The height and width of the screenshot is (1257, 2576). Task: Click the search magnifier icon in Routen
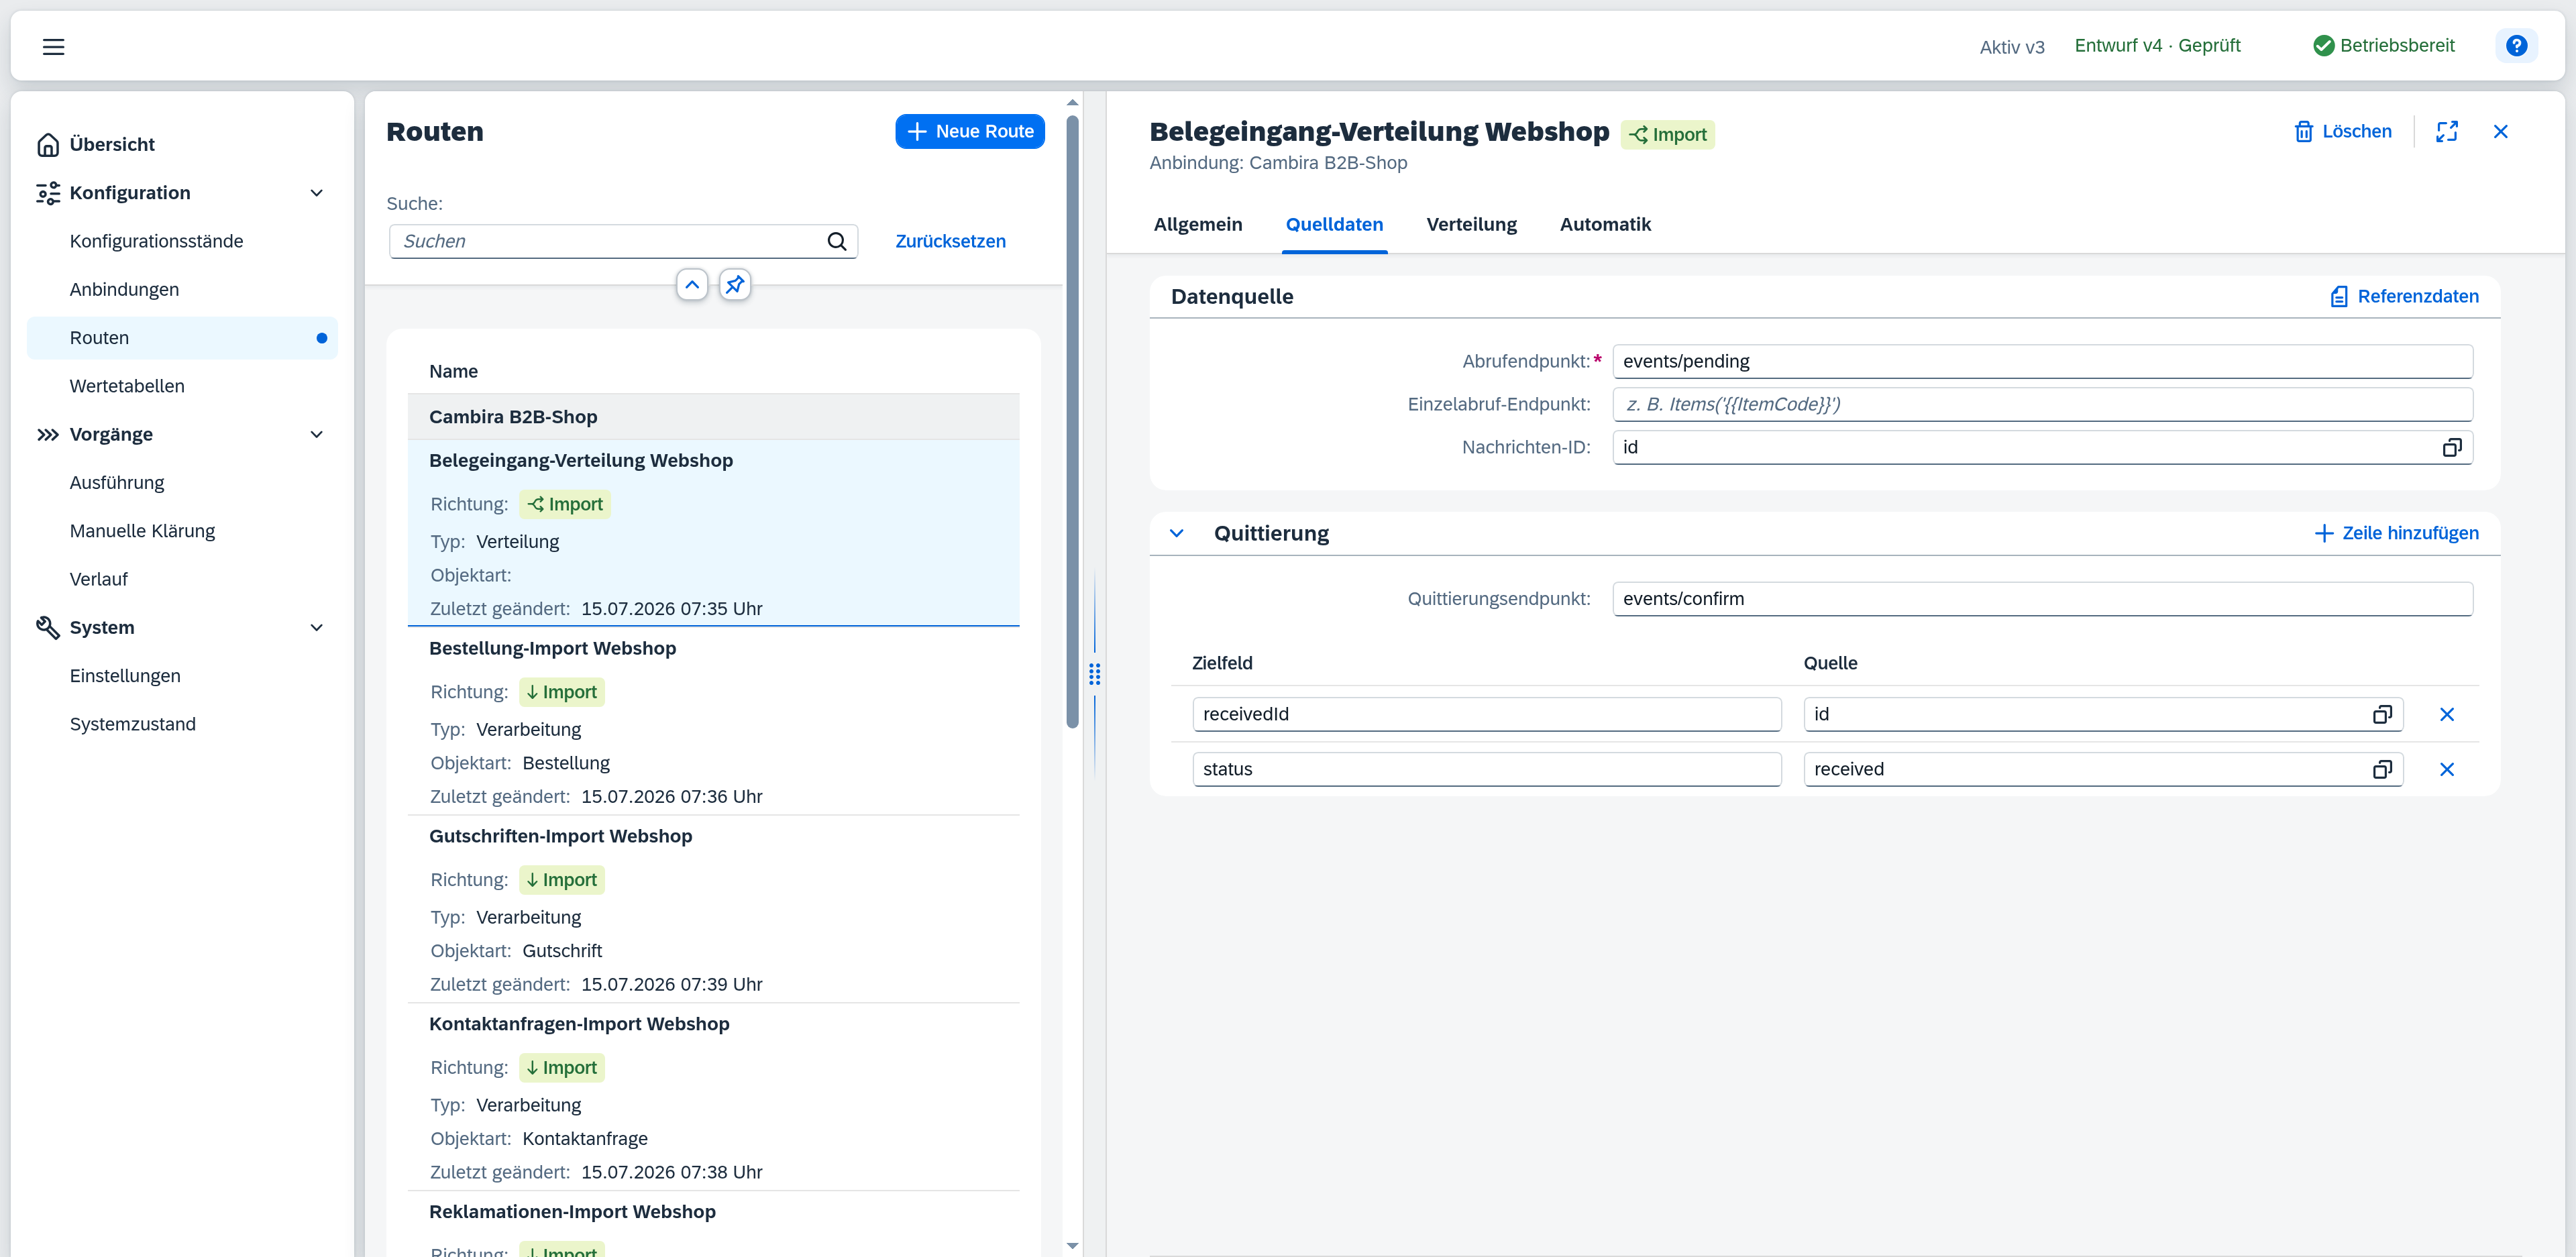tap(837, 241)
